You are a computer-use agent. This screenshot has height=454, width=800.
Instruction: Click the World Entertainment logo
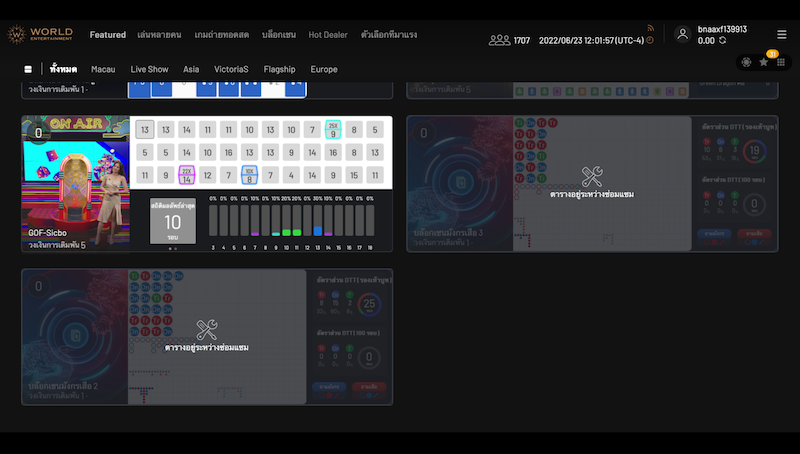coord(40,34)
